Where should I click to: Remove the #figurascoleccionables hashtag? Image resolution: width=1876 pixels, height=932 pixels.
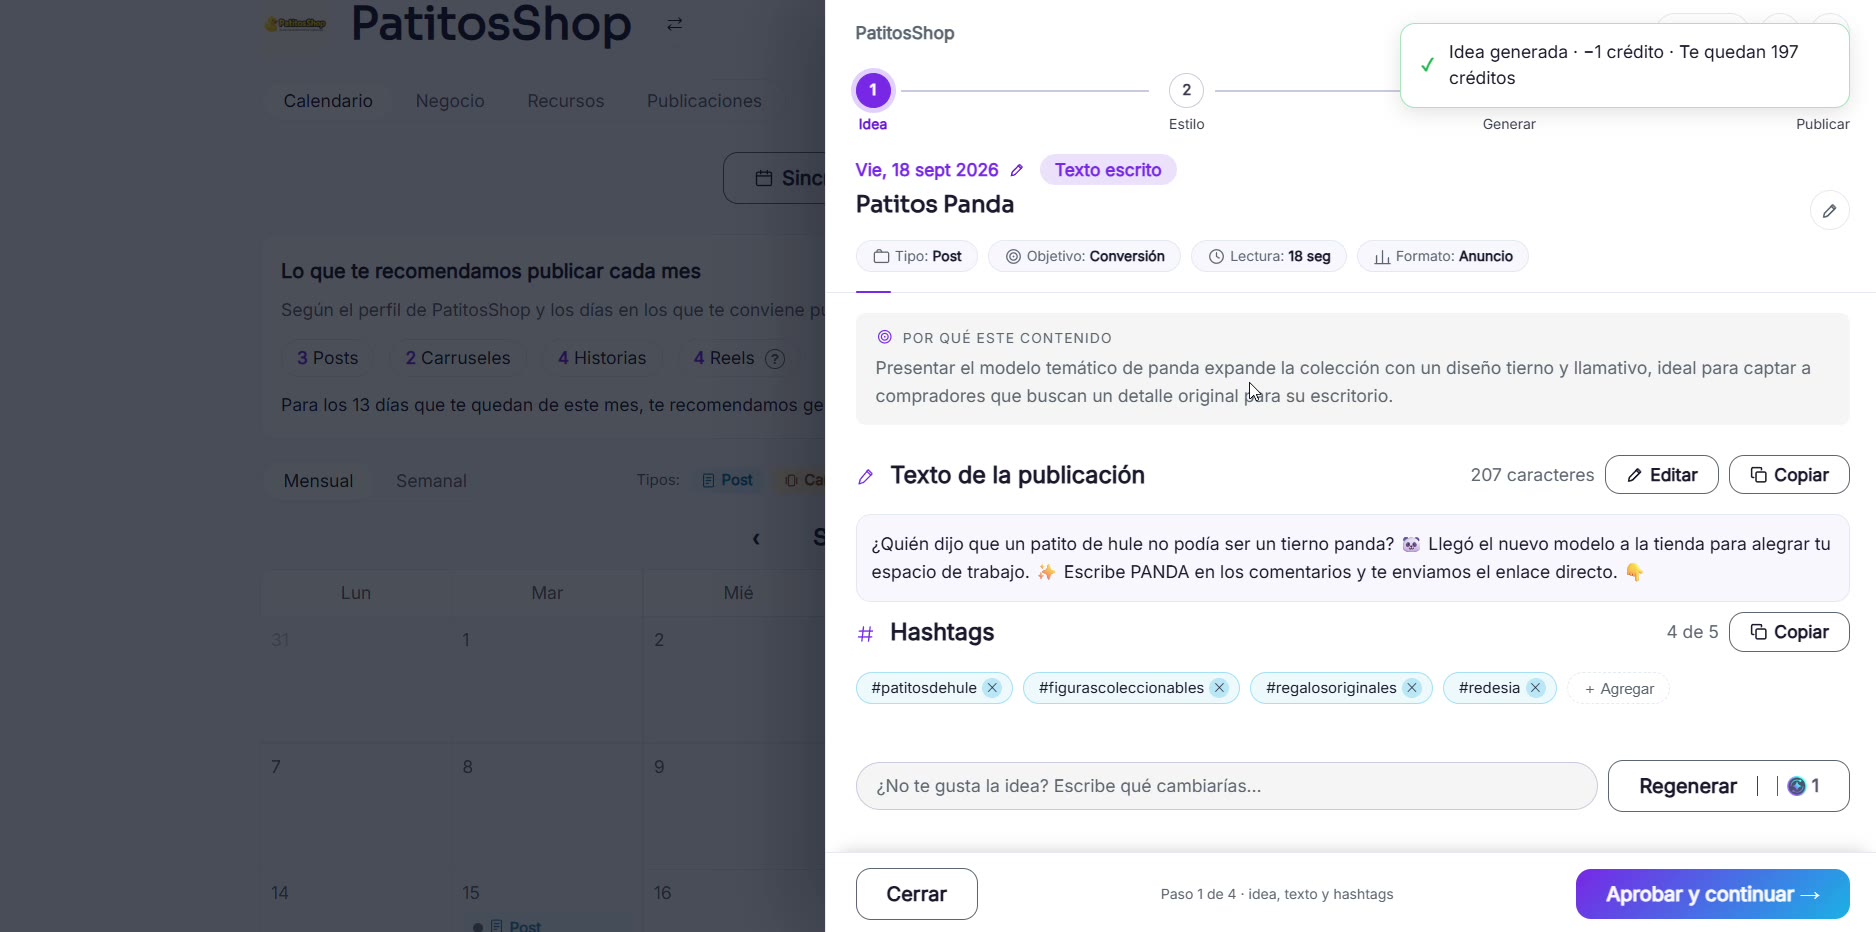point(1219,688)
